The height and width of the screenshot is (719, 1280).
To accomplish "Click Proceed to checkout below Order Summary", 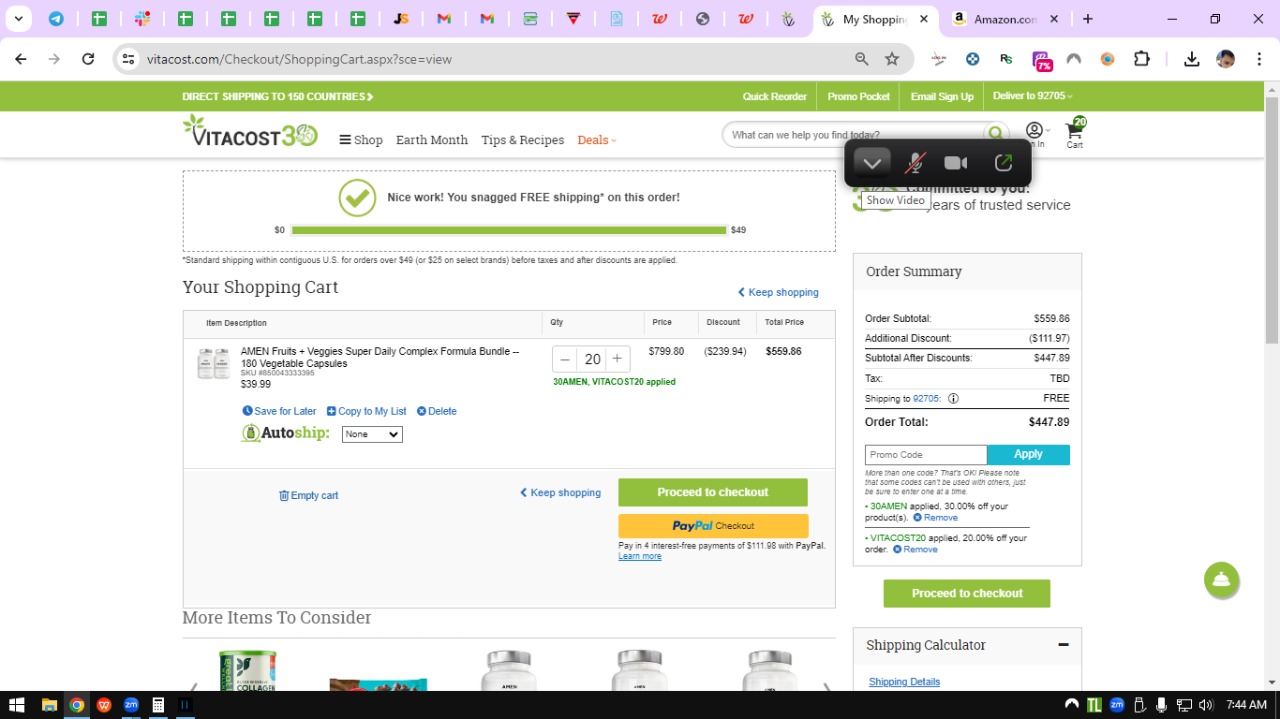I will [967, 593].
